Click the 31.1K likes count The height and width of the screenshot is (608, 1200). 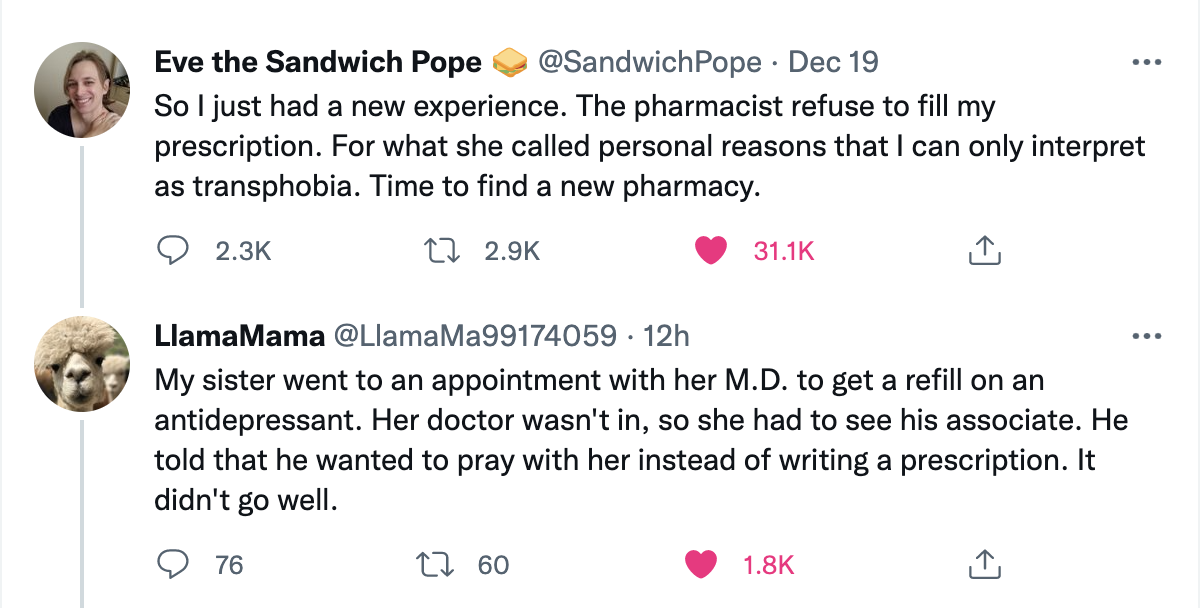(783, 251)
